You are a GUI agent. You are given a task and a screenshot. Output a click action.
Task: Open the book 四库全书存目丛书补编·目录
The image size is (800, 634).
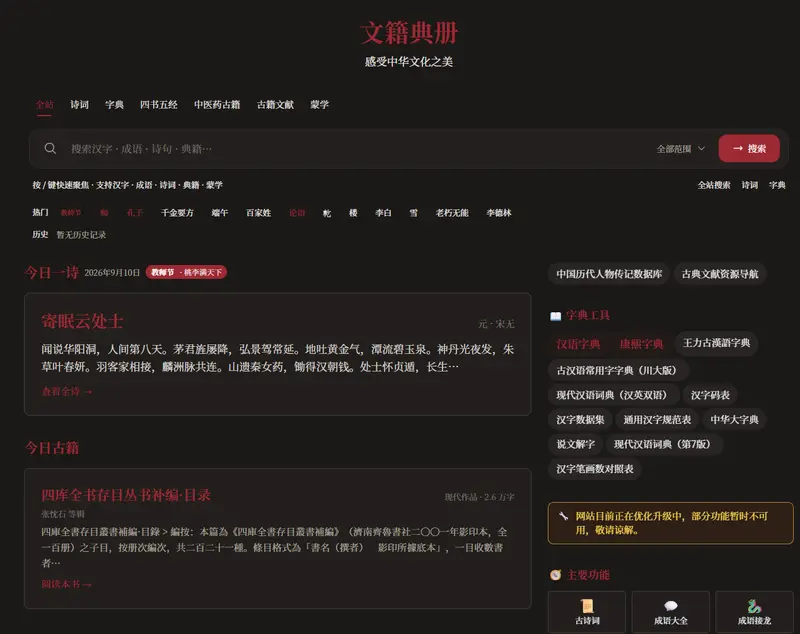point(126,495)
